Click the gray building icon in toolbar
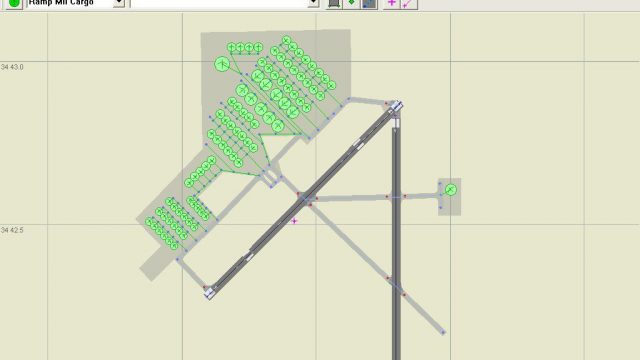The image size is (640, 360). point(334,3)
